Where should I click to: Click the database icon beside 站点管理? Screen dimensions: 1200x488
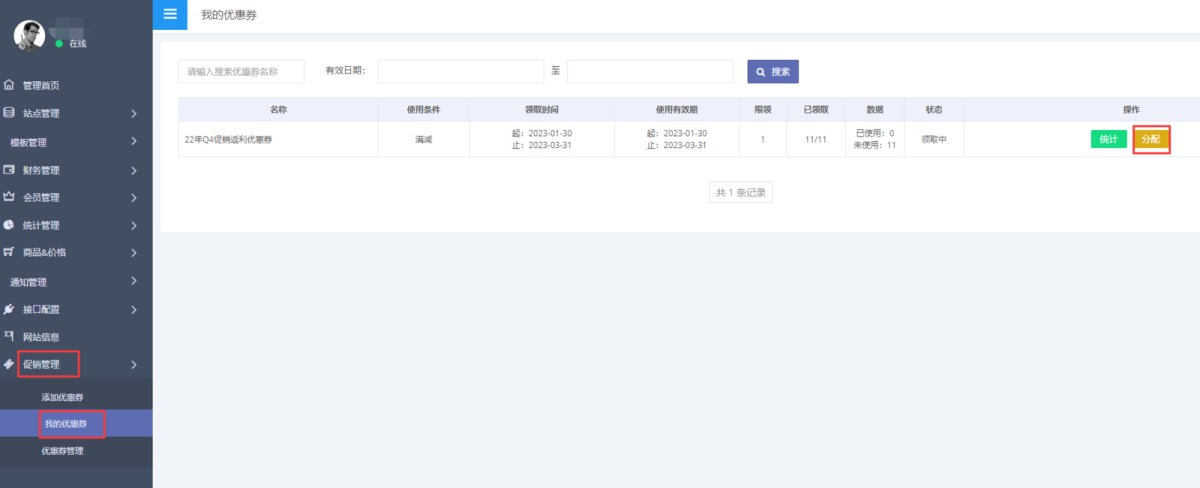tap(9, 113)
